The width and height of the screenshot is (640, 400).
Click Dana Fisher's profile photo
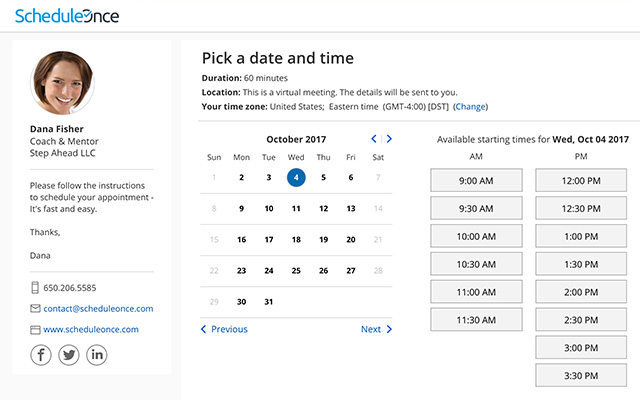(63, 82)
